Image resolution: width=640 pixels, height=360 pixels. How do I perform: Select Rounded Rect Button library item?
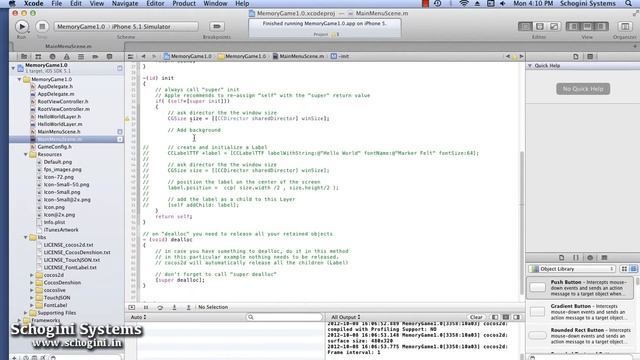pyautogui.click(x=580, y=336)
